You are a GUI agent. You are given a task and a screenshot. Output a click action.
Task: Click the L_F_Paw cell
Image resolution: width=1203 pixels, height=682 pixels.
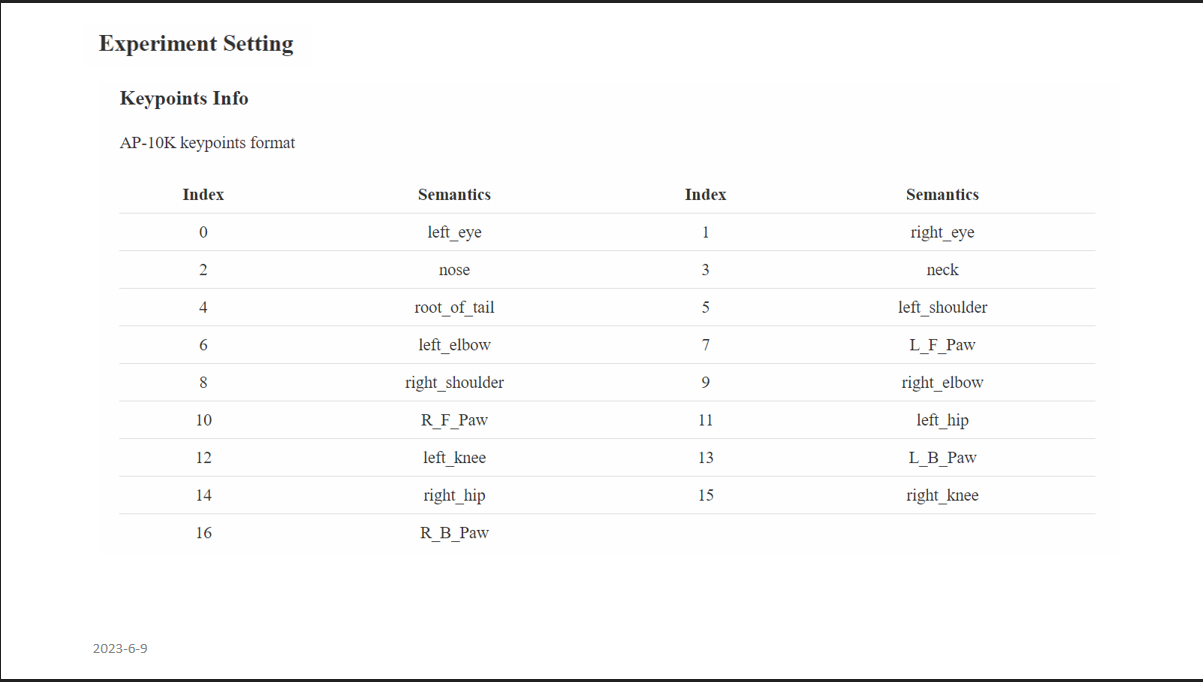942,345
